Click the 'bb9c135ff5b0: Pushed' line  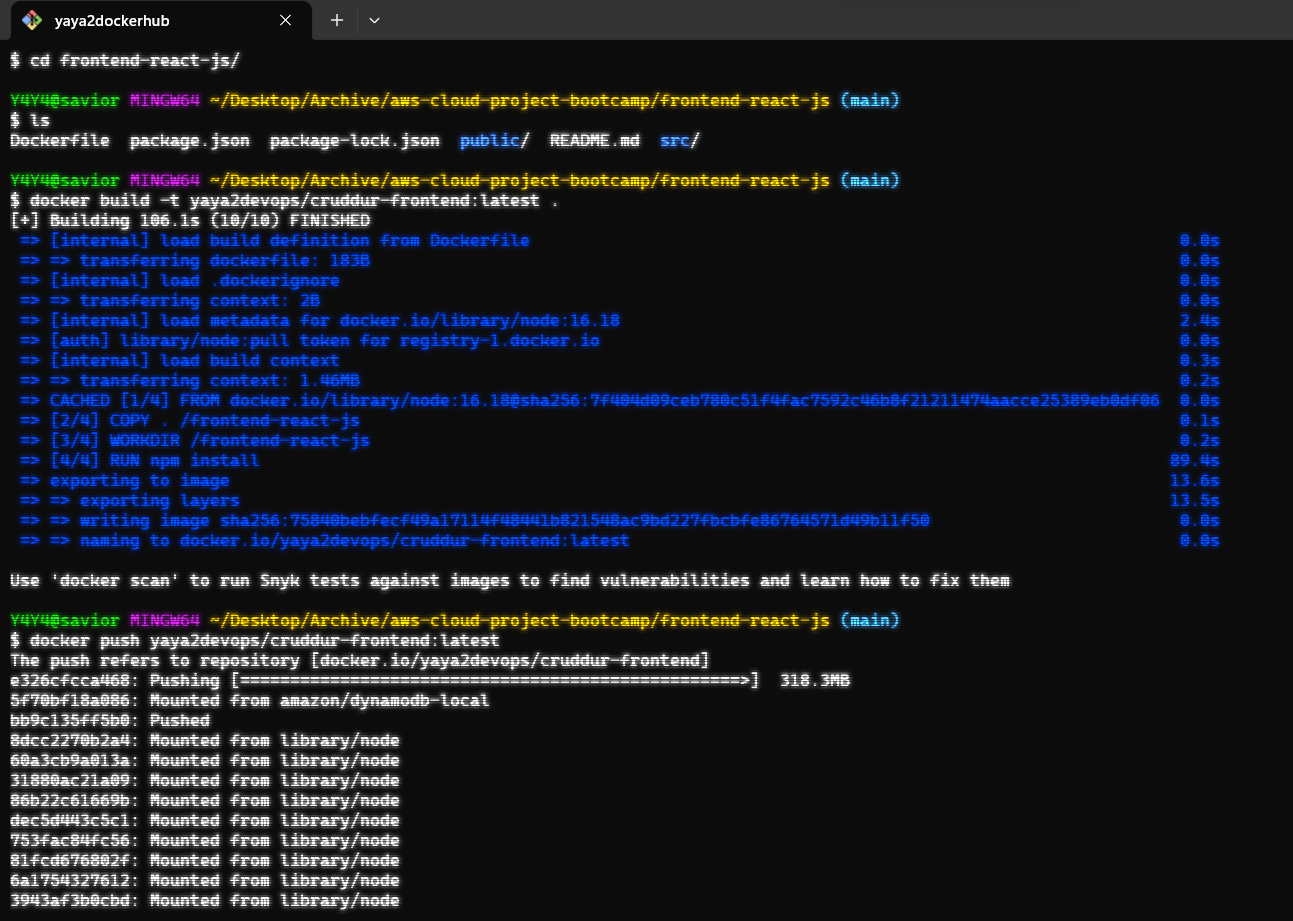coord(110,720)
